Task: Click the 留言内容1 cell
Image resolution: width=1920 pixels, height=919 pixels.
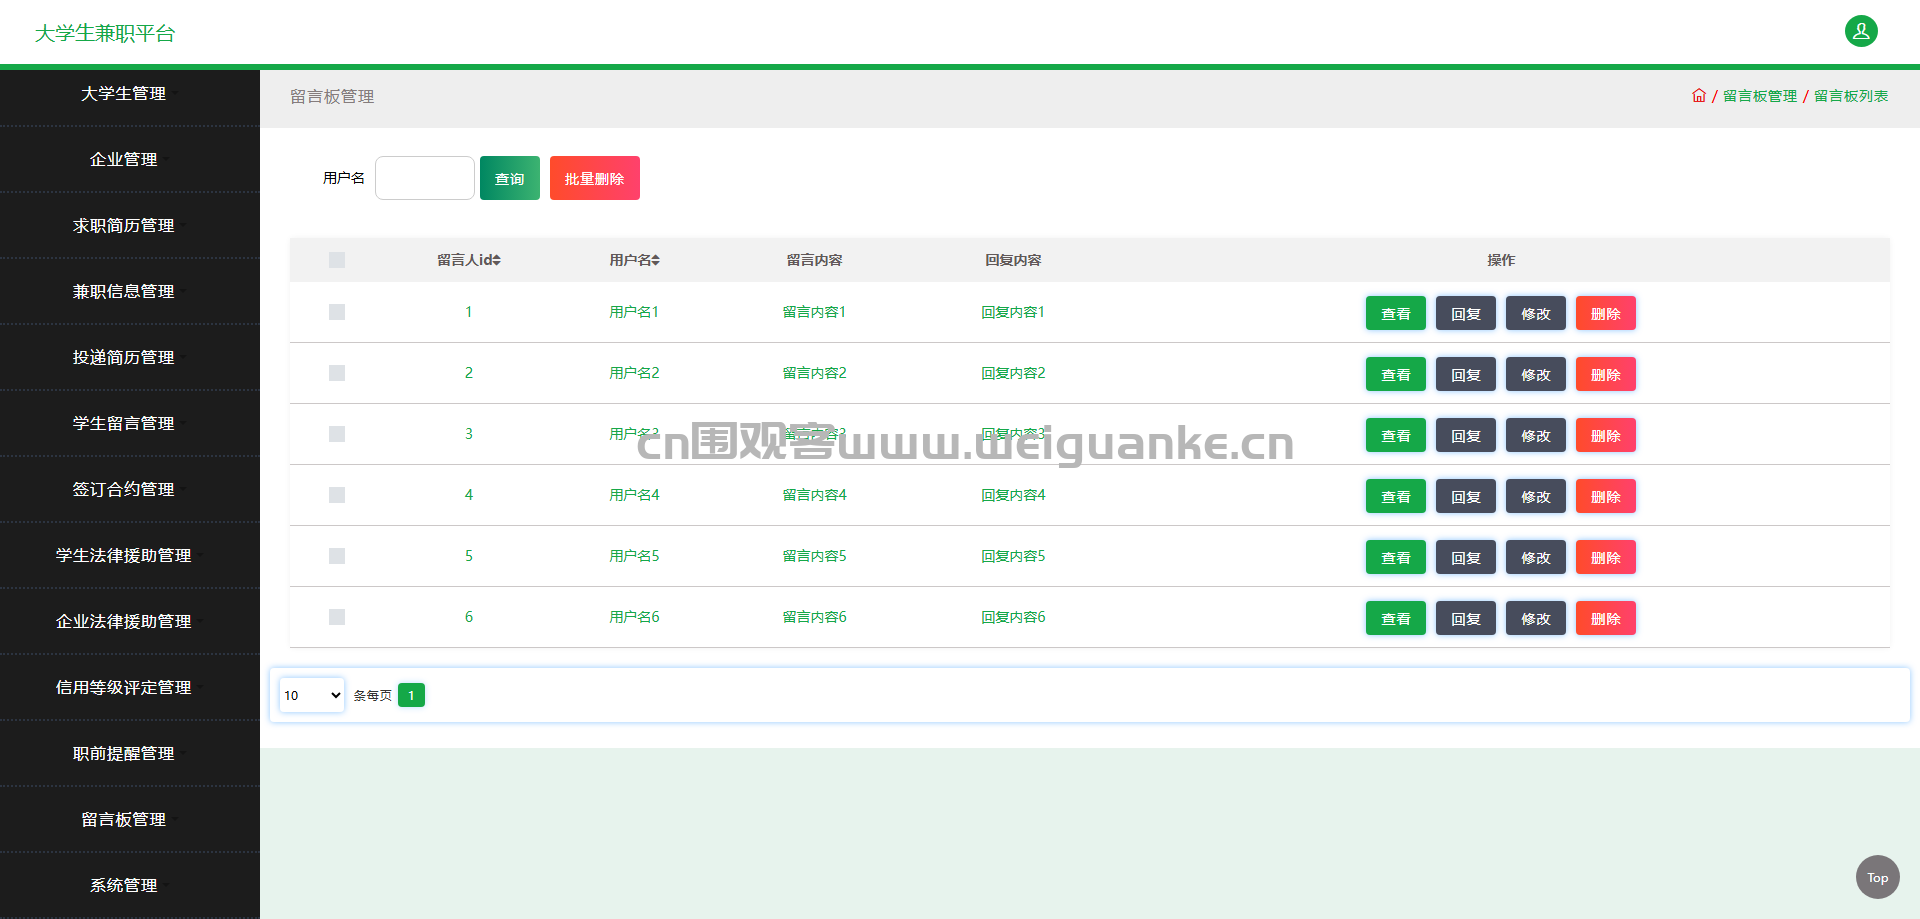Action: coord(814,312)
